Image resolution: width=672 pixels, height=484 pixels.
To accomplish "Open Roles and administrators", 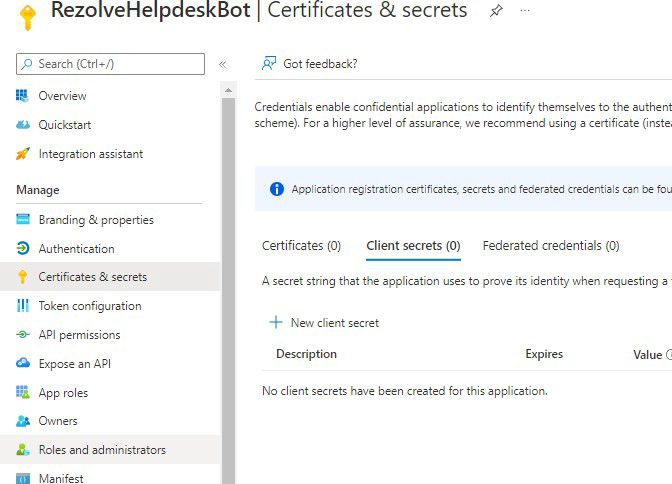I will (x=110, y=450).
